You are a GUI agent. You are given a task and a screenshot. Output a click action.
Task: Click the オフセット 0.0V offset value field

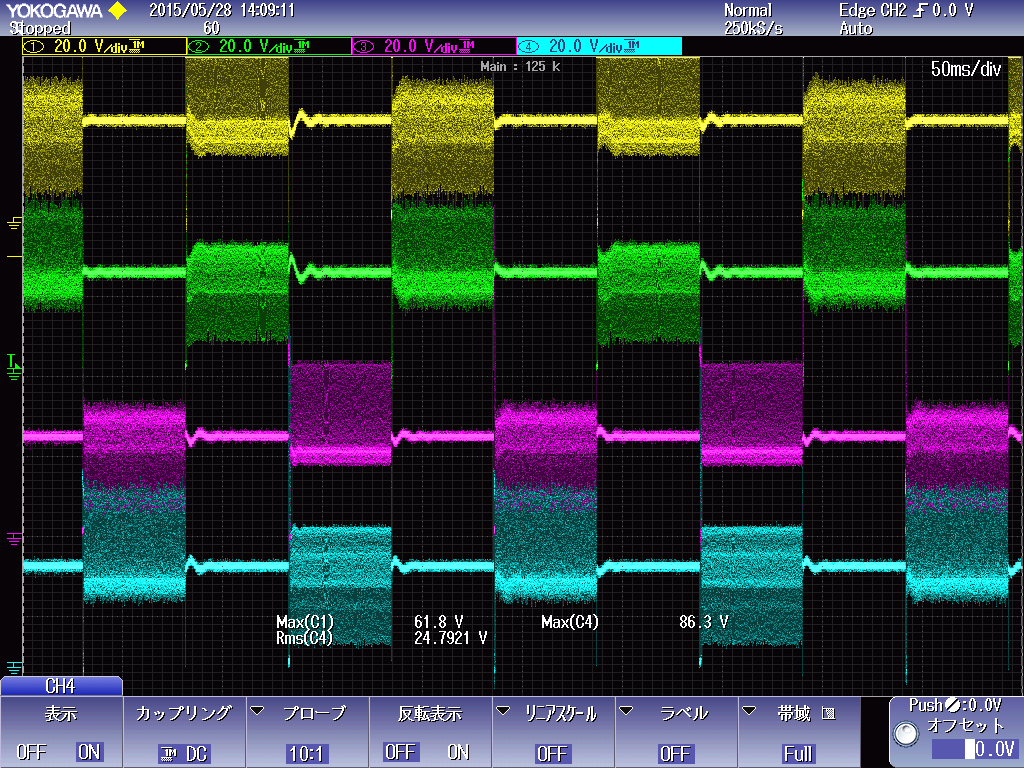click(x=974, y=748)
